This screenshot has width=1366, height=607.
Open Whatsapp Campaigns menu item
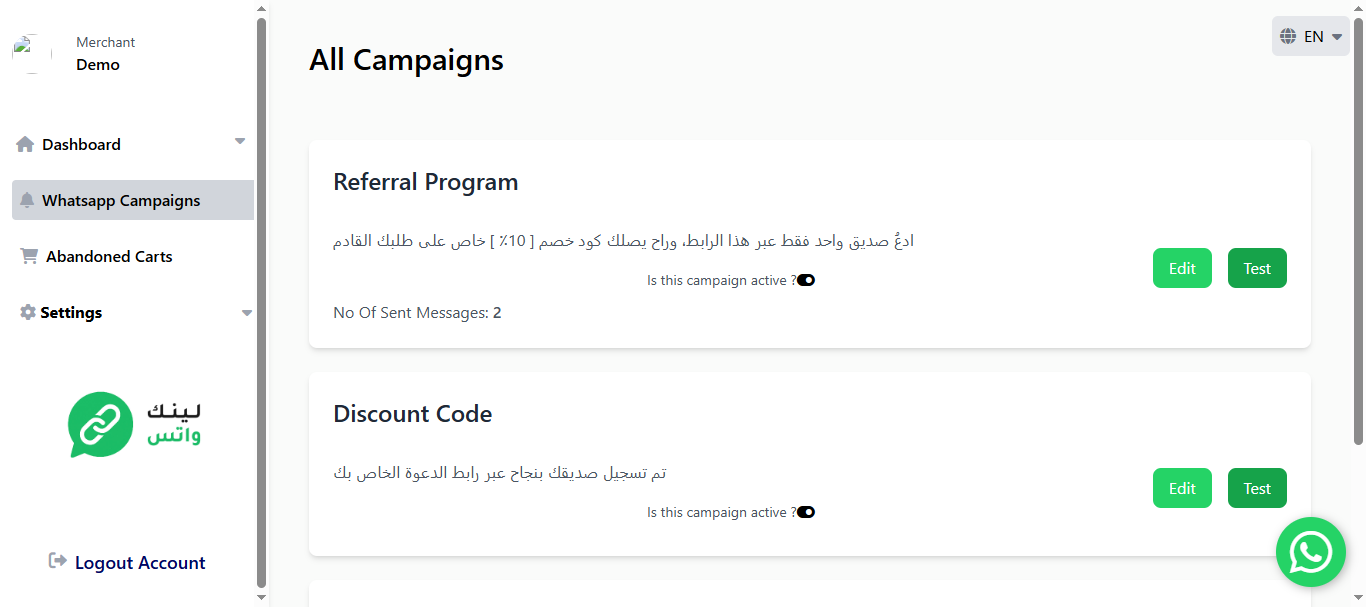[121, 200]
